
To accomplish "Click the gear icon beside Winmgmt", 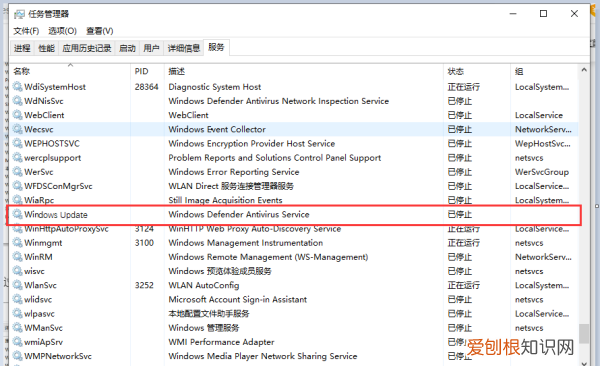I will click(18, 243).
